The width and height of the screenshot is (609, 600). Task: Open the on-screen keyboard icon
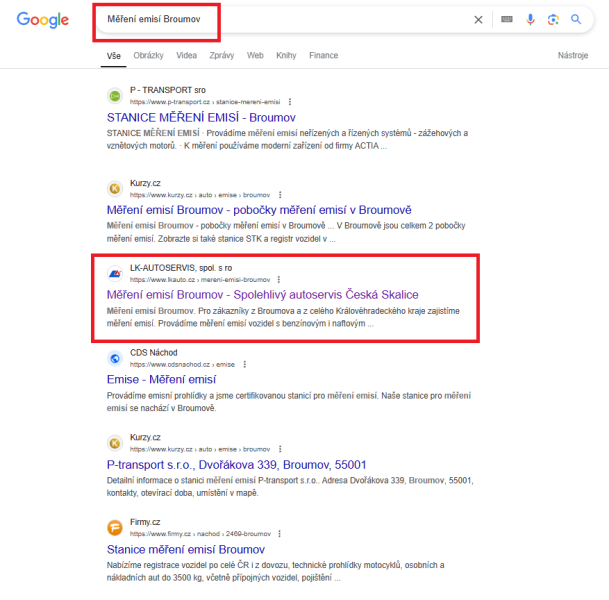point(506,19)
